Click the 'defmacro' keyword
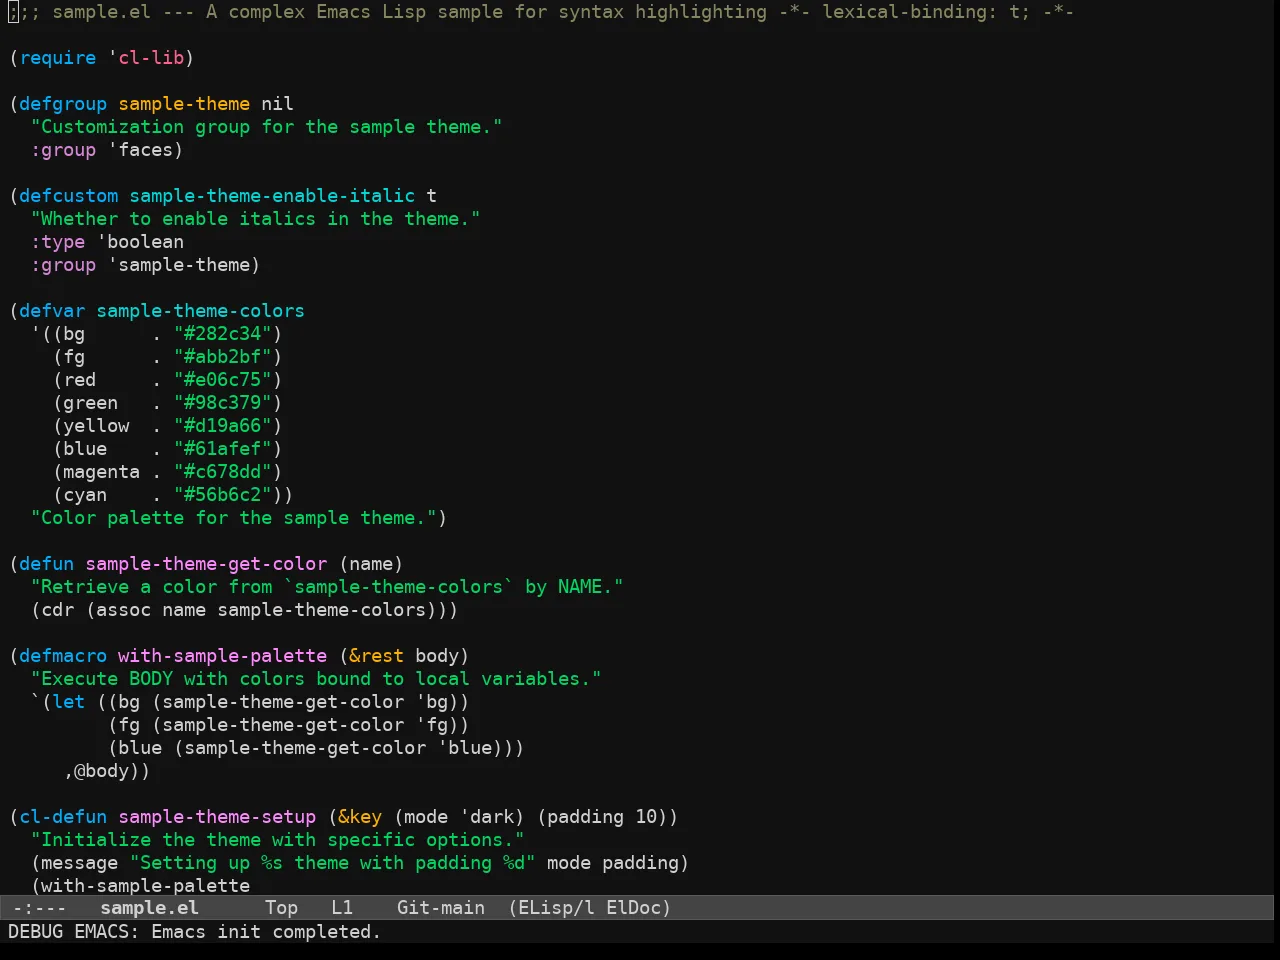Image resolution: width=1280 pixels, height=960 pixels. pos(63,656)
